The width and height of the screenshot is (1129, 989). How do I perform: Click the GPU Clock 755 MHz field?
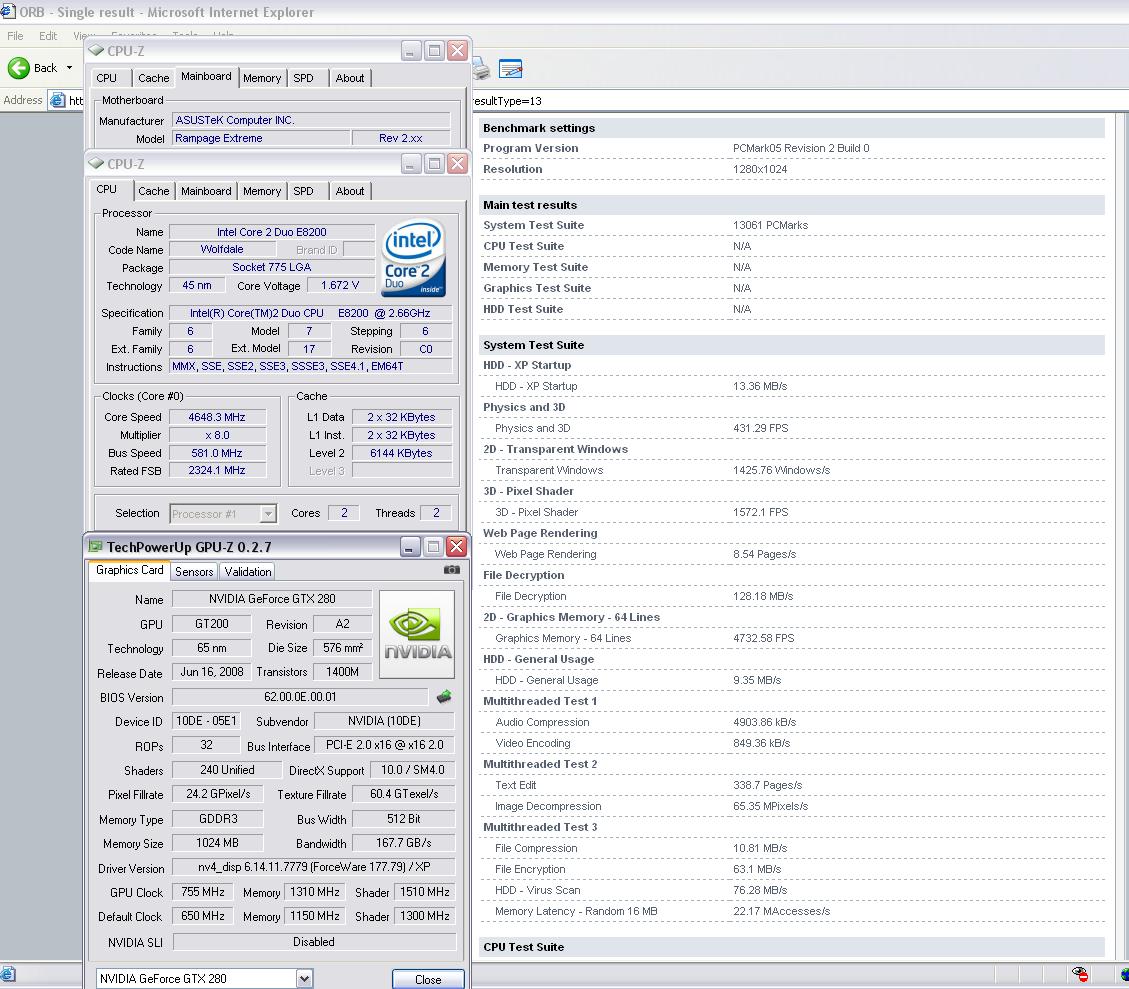(x=203, y=893)
